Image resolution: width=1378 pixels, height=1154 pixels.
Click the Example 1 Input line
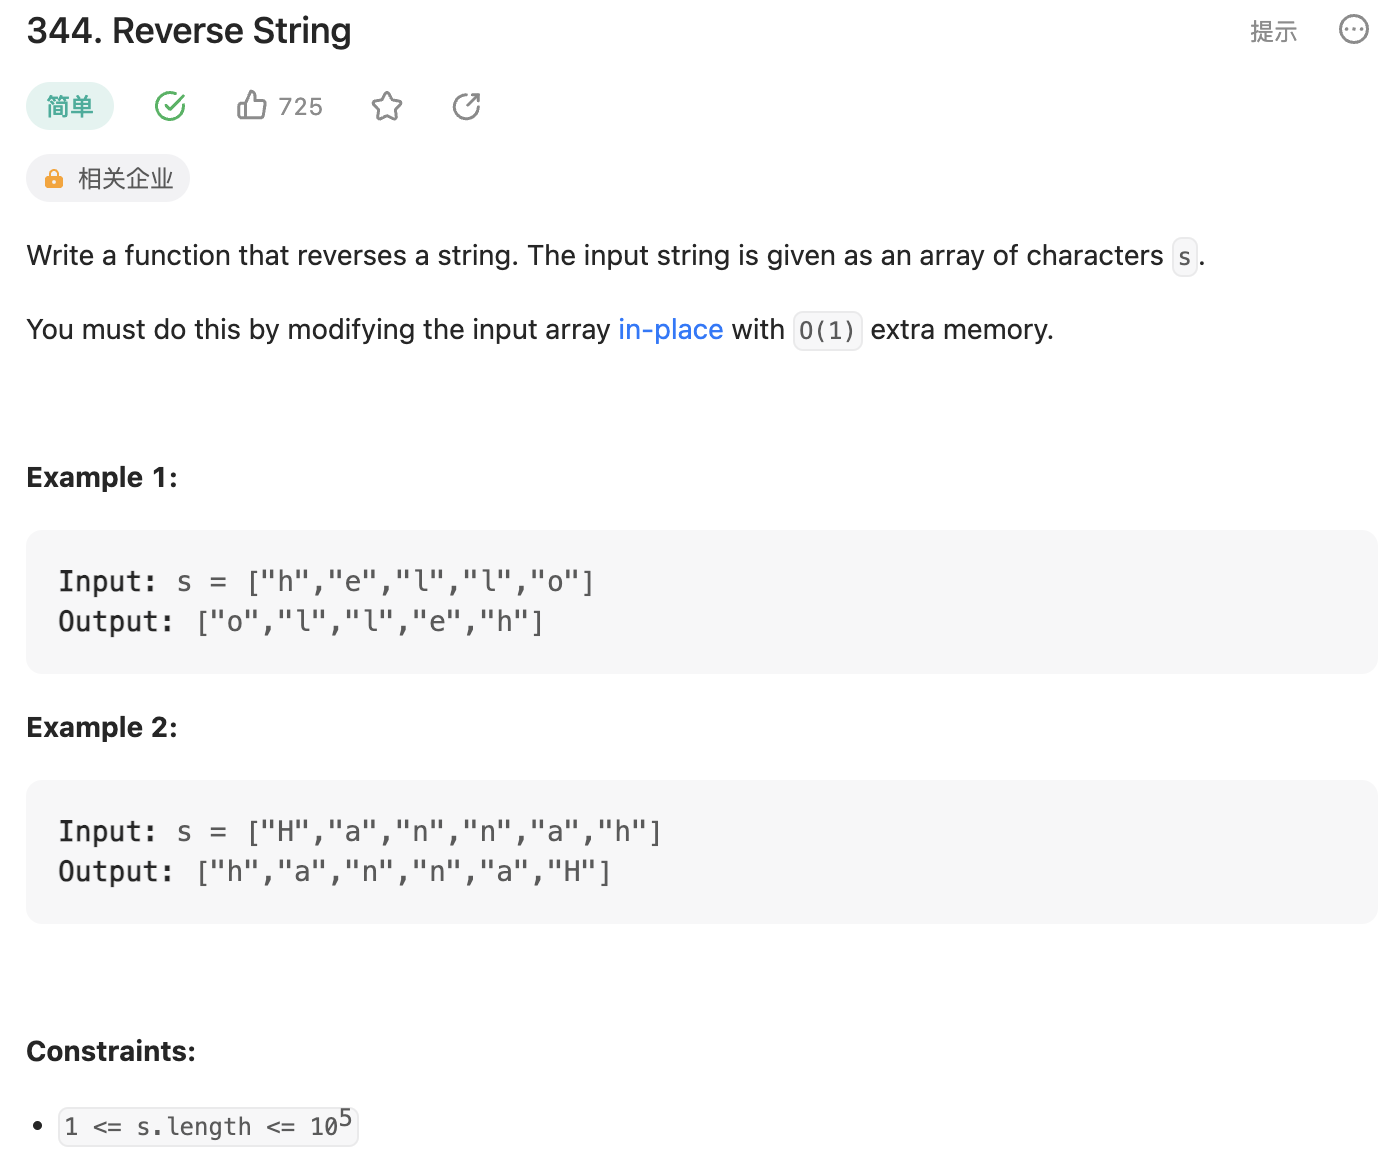(326, 582)
